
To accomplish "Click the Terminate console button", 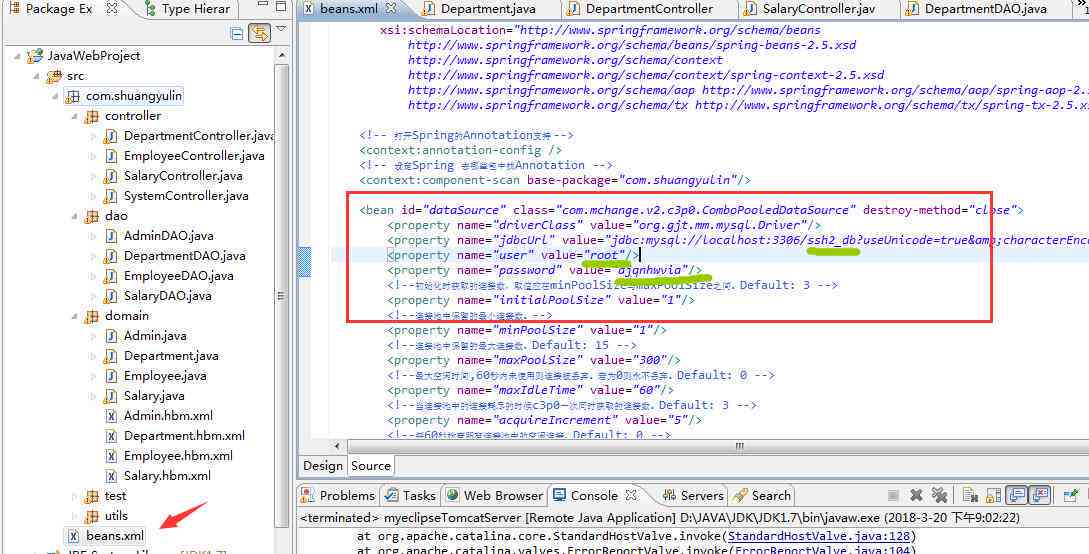I will coord(894,495).
